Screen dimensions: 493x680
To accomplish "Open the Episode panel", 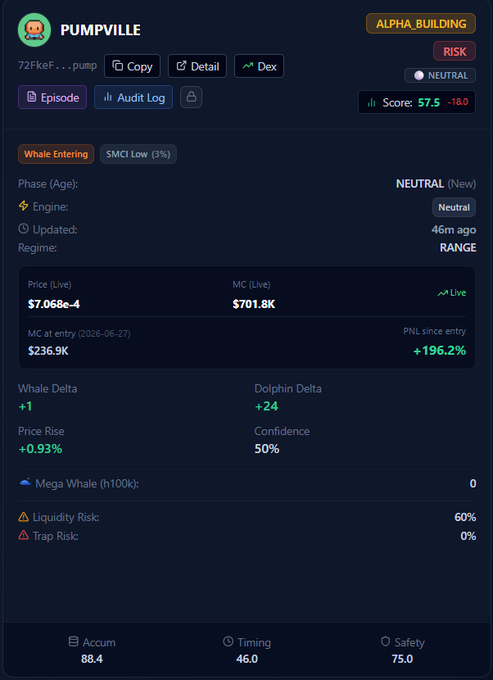I will click(x=52, y=97).
